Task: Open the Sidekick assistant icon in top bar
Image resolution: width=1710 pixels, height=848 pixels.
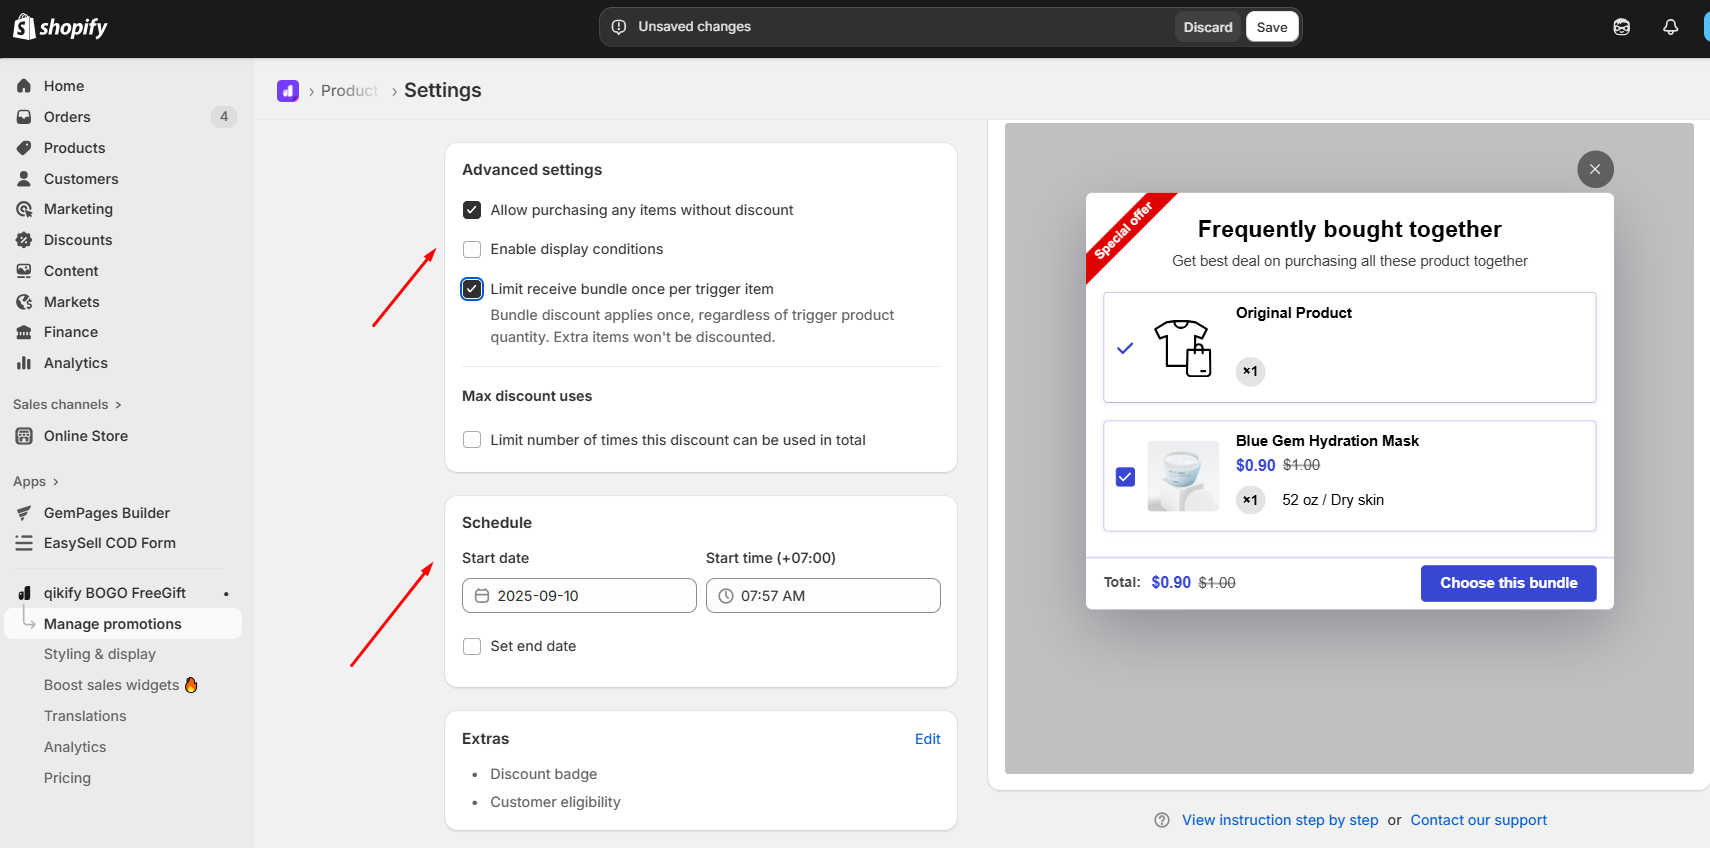Action: [x=1621, y=27]
